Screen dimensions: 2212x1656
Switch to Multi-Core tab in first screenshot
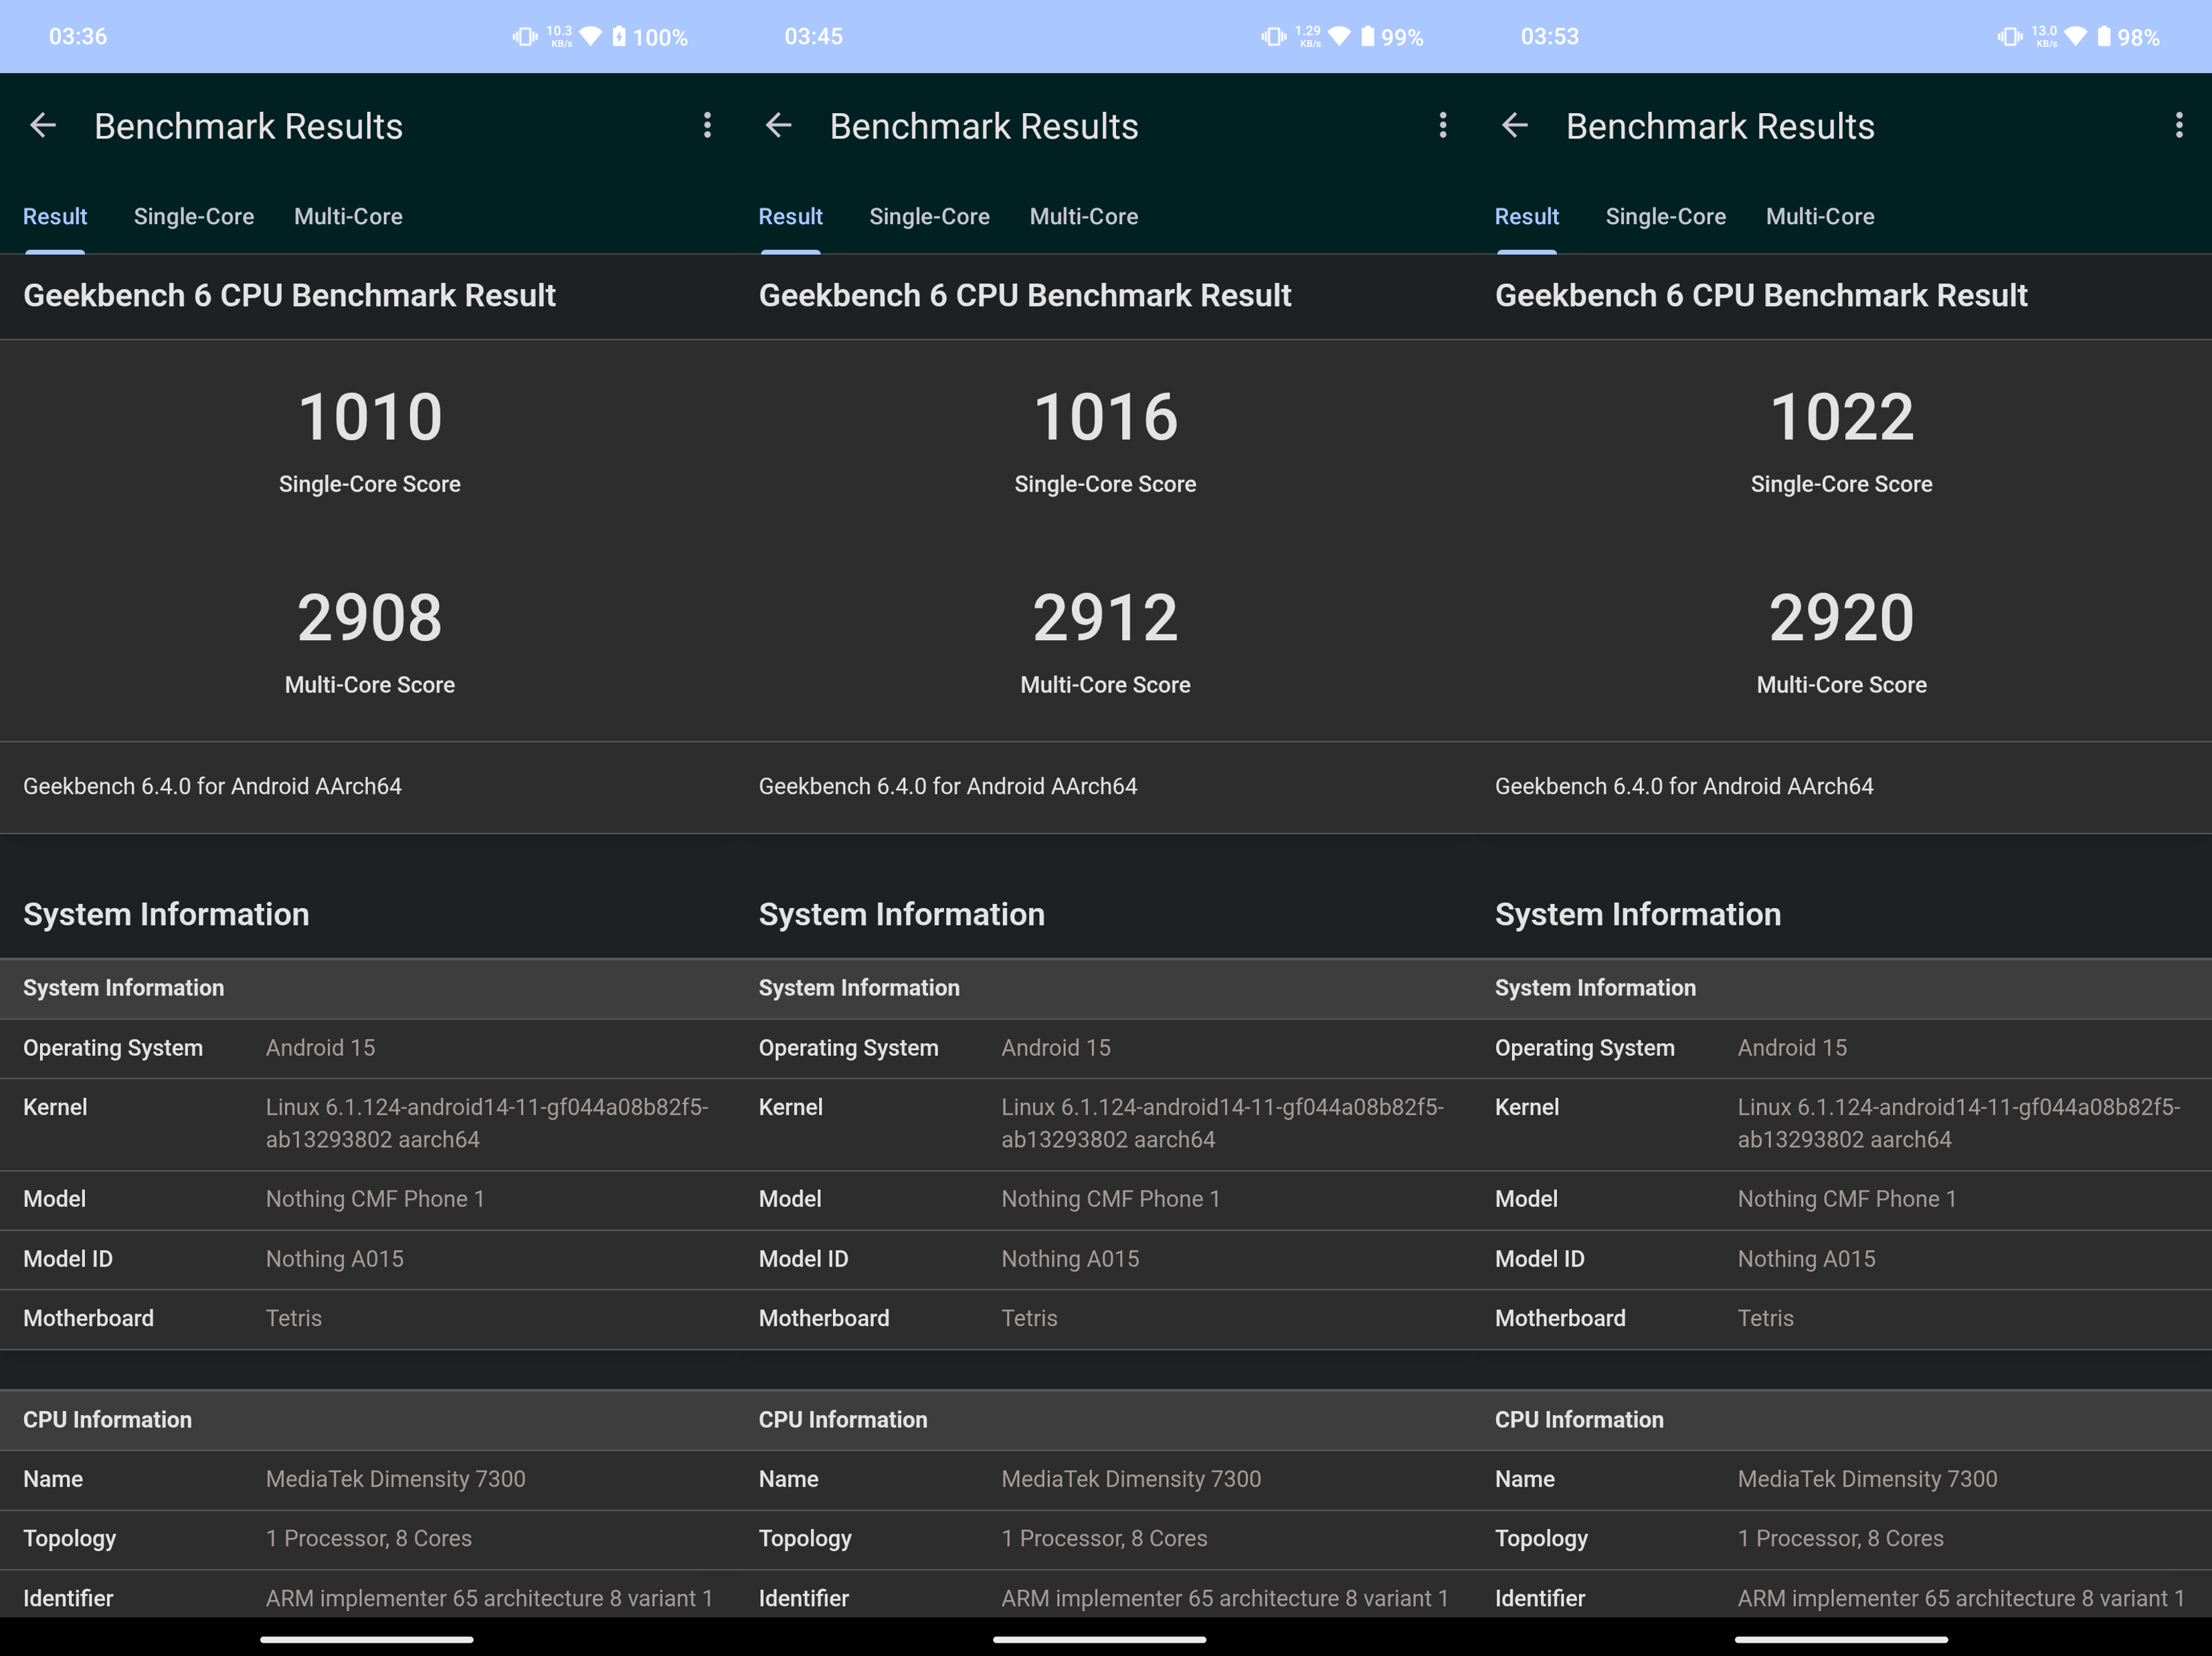348,217
